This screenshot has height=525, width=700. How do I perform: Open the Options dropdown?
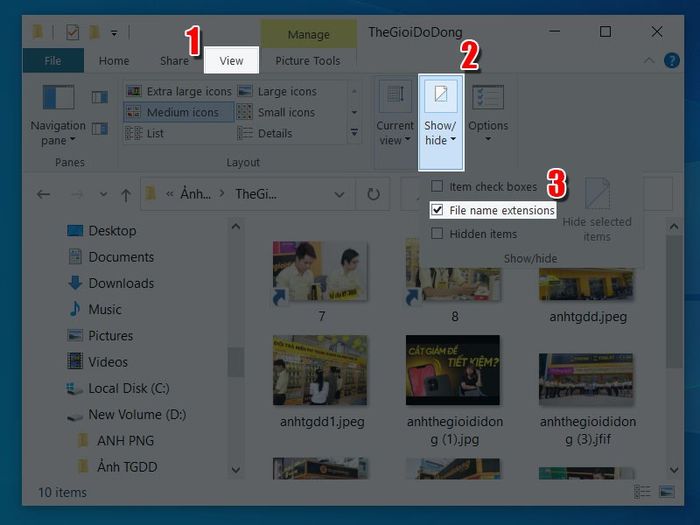click(x=488, y=114)
